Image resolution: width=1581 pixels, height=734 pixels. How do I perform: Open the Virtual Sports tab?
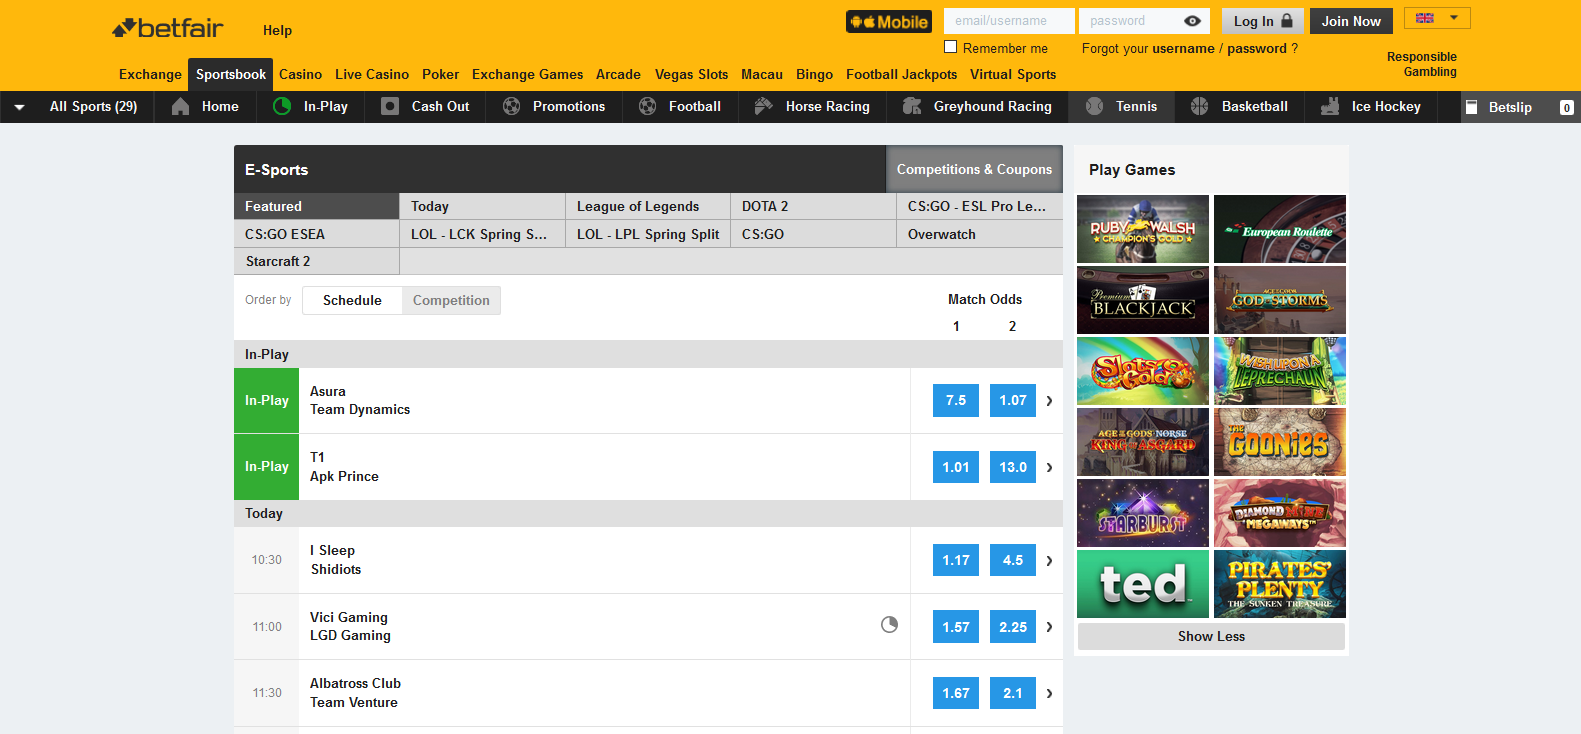pos(1013,74)
